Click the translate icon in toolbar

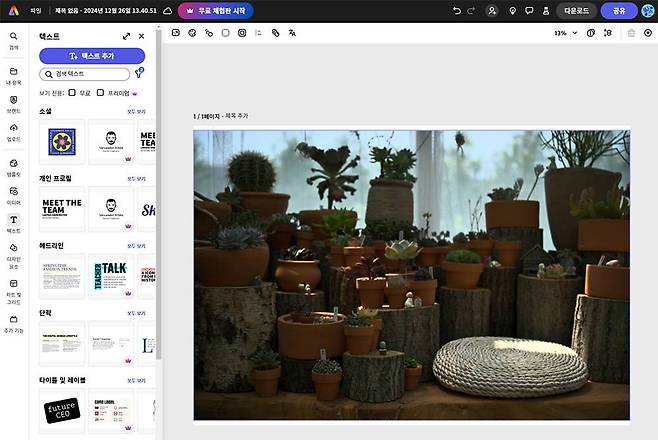292,33
